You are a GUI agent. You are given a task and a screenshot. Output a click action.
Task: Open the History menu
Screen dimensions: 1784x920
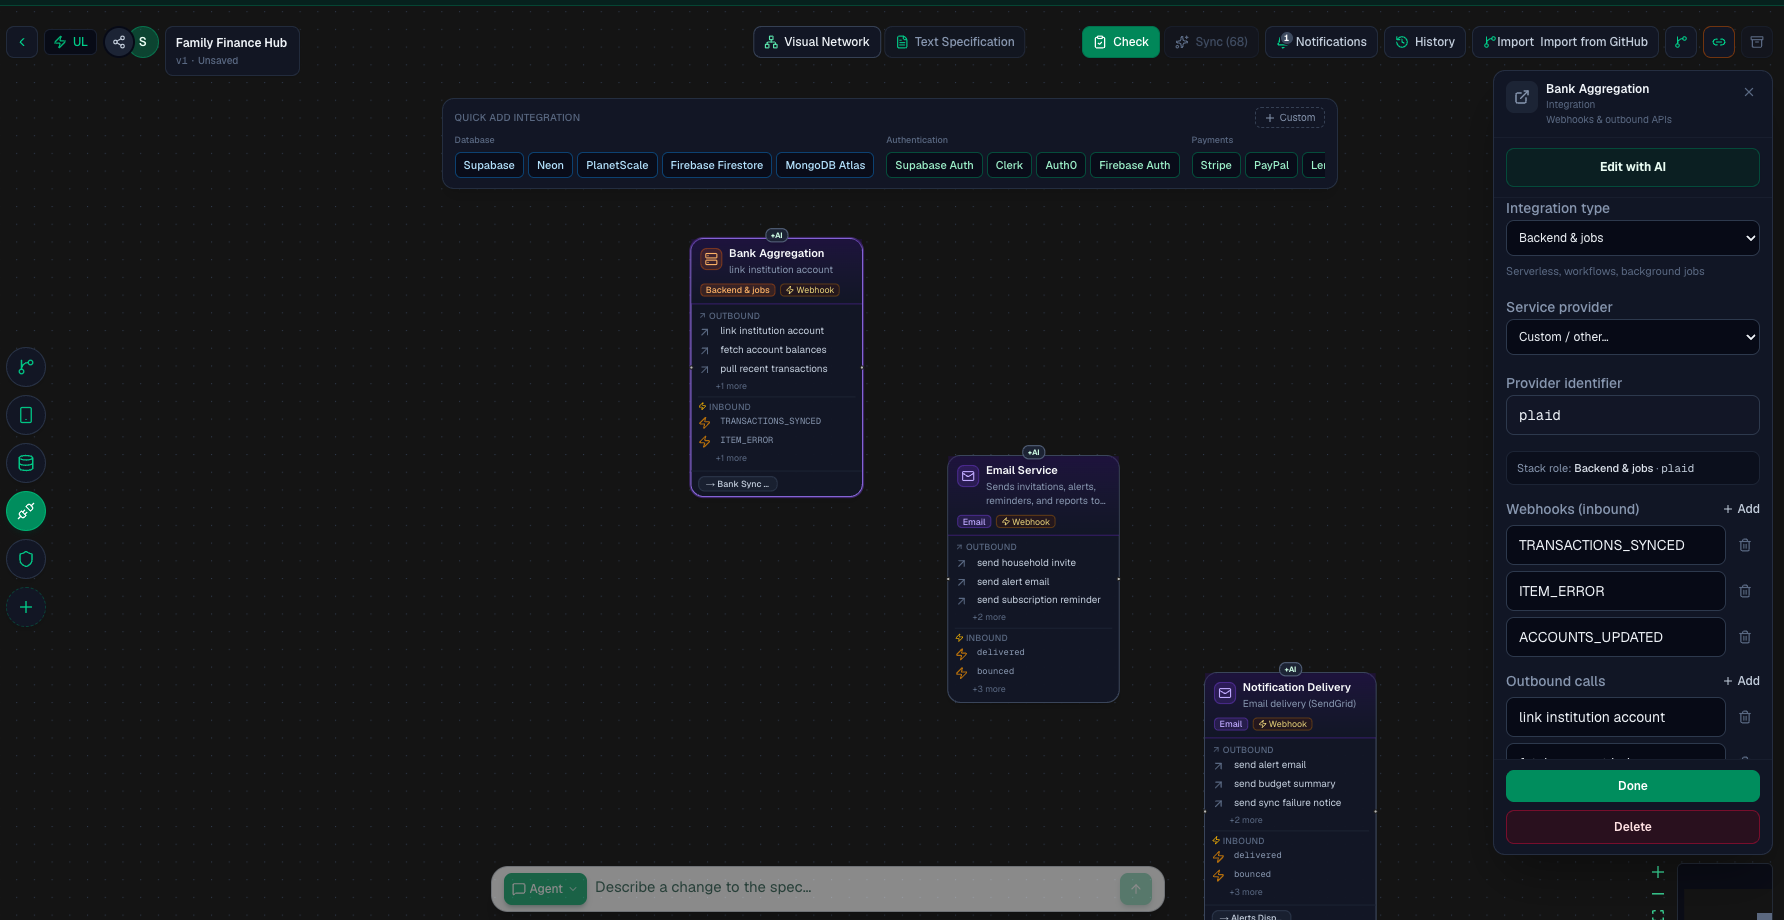pos(1426,42)
